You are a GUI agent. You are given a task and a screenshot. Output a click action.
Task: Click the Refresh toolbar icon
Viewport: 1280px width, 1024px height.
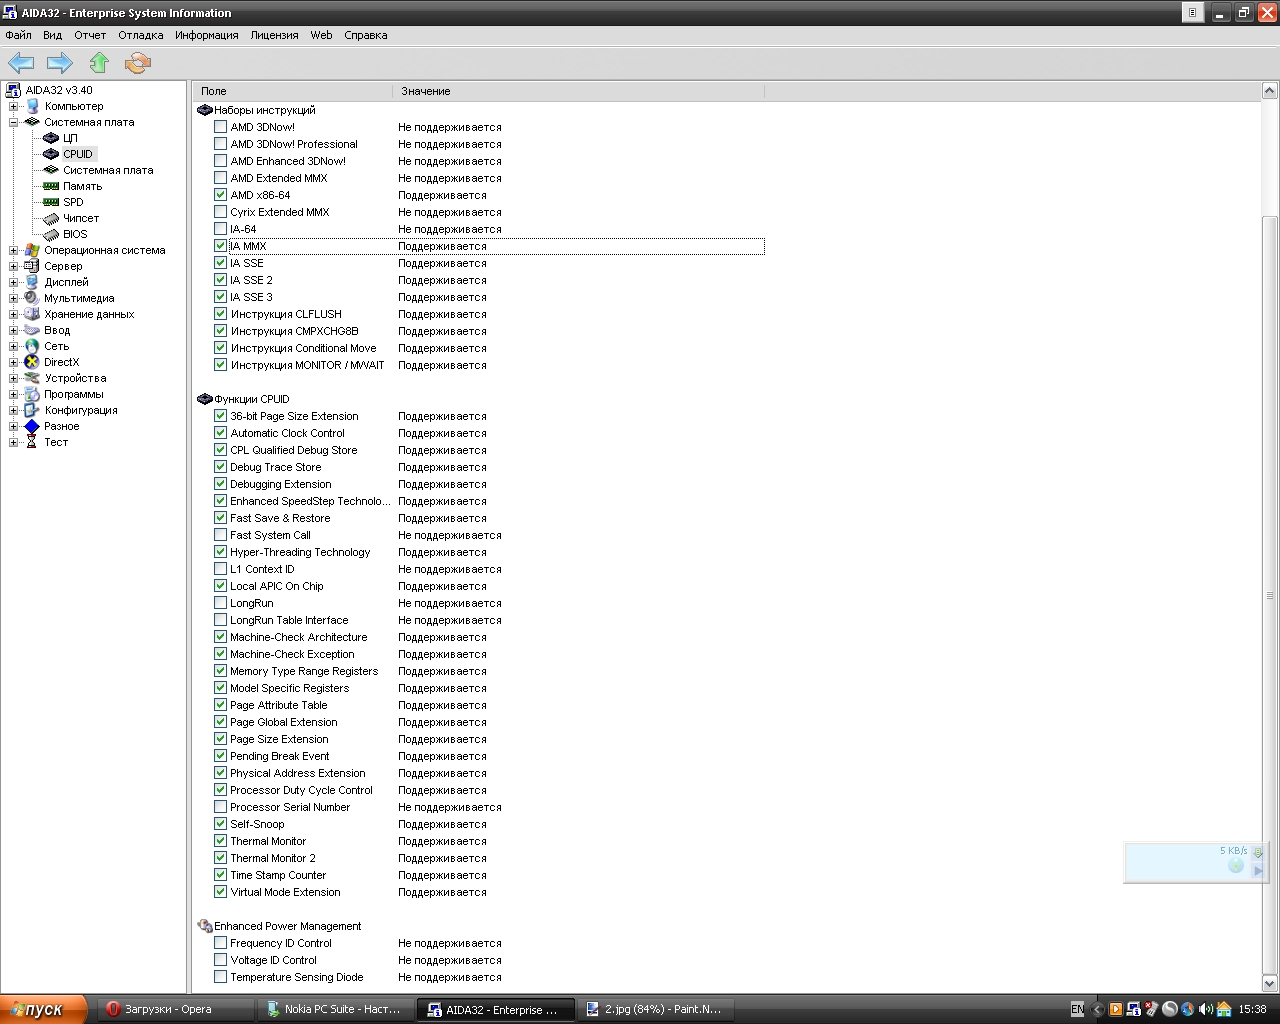click(x=138, y=63)
